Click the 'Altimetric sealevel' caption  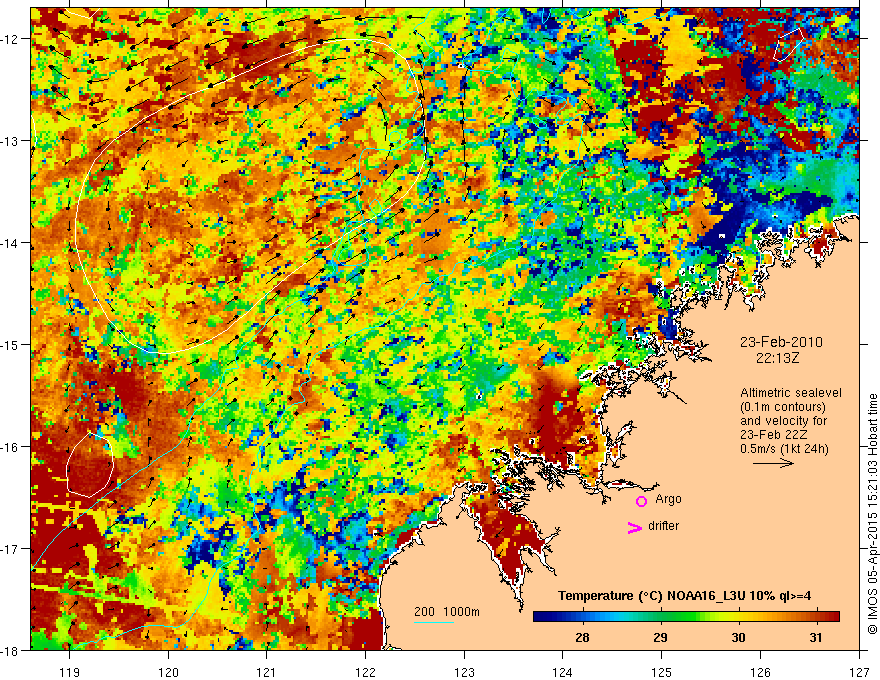[x=791, y=393]
